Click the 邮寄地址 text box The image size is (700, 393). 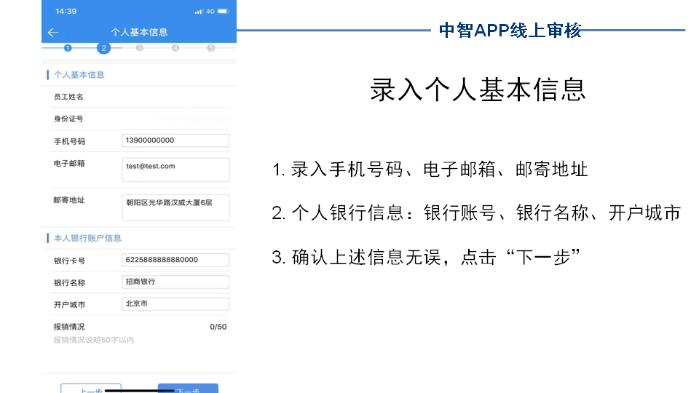pyautogui.click(x=175, y=207)
